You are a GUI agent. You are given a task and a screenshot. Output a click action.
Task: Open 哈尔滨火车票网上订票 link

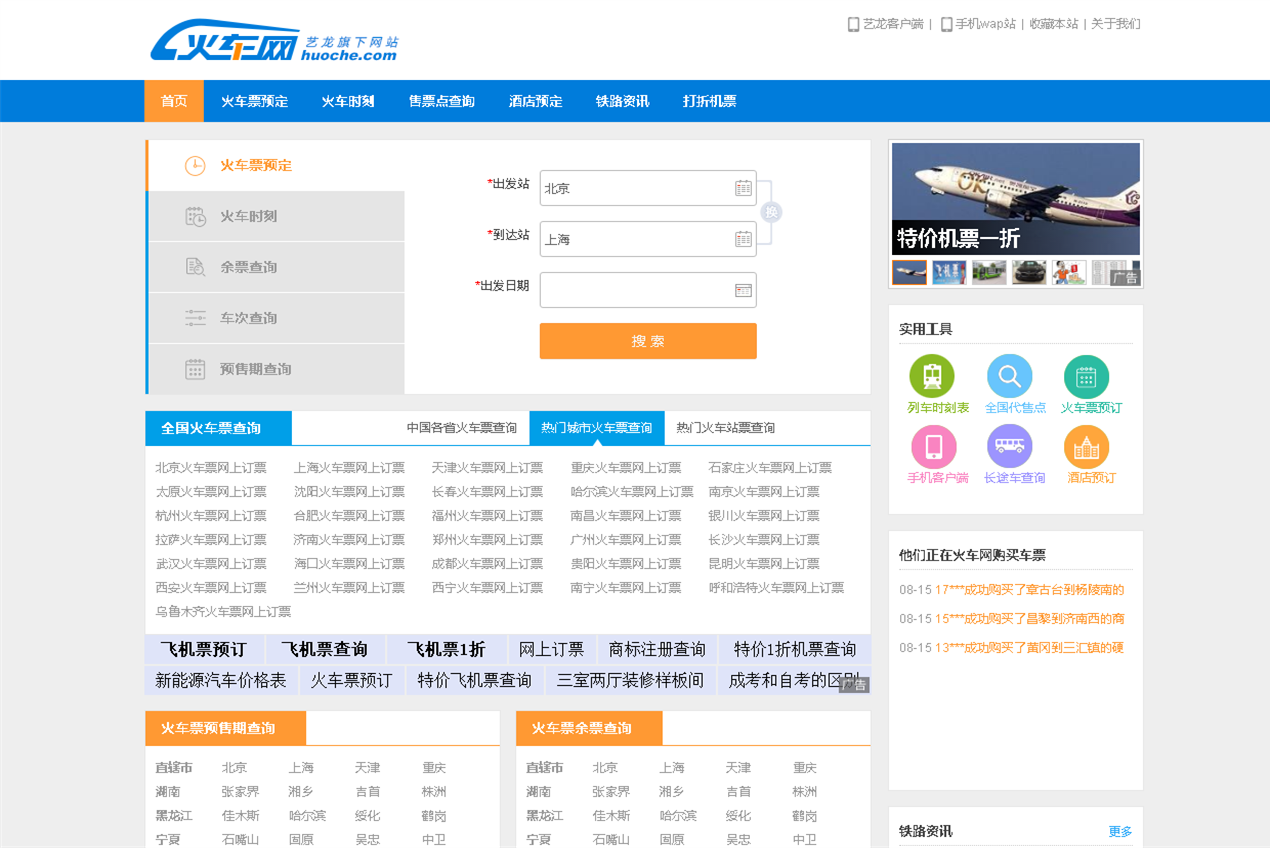tap(632, 492)
